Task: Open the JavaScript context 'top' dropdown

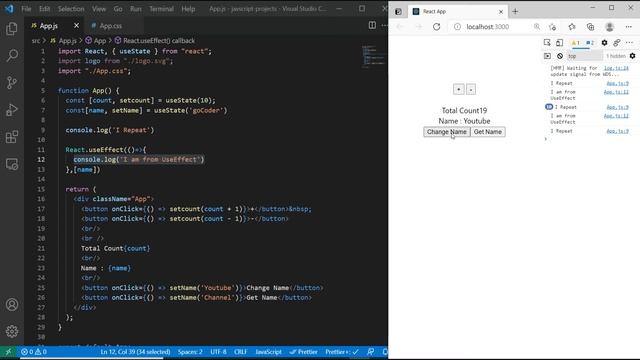Action: click(x=585, y=56)
